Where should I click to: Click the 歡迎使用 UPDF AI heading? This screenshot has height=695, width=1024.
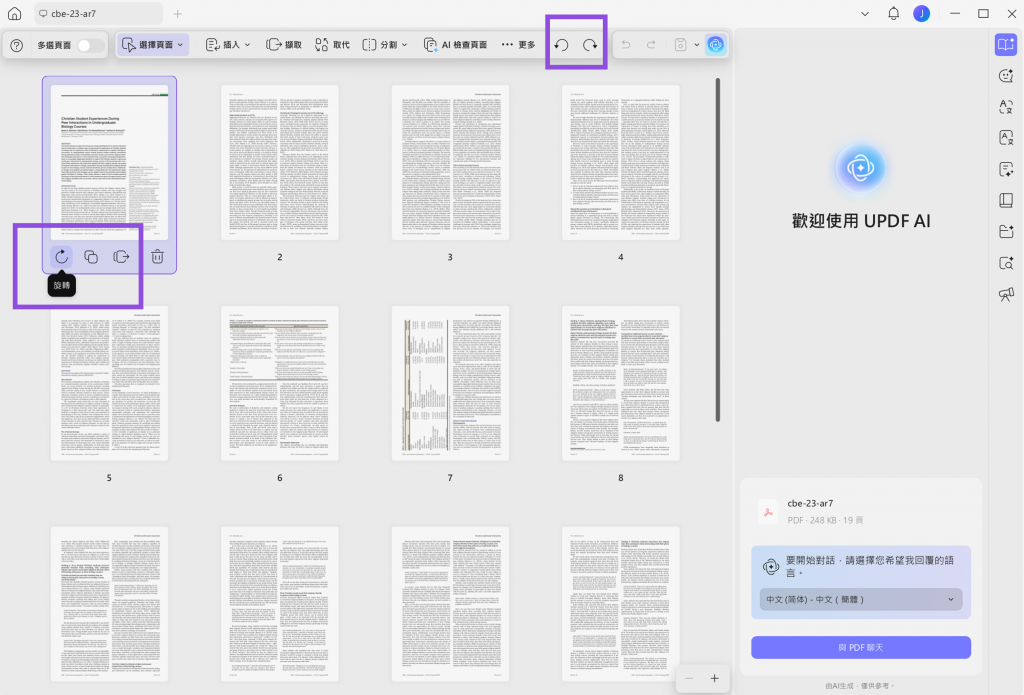pos(861,221)
